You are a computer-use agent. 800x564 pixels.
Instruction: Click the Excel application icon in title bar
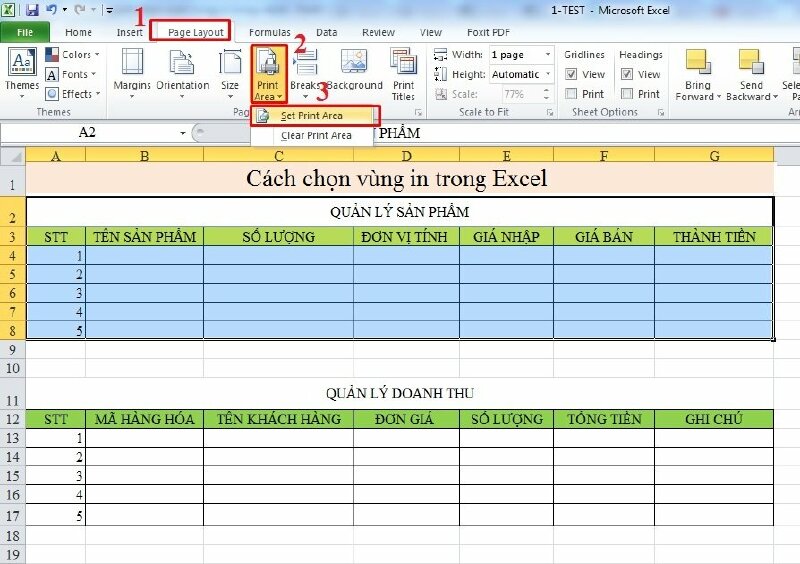tap(8, 9)
